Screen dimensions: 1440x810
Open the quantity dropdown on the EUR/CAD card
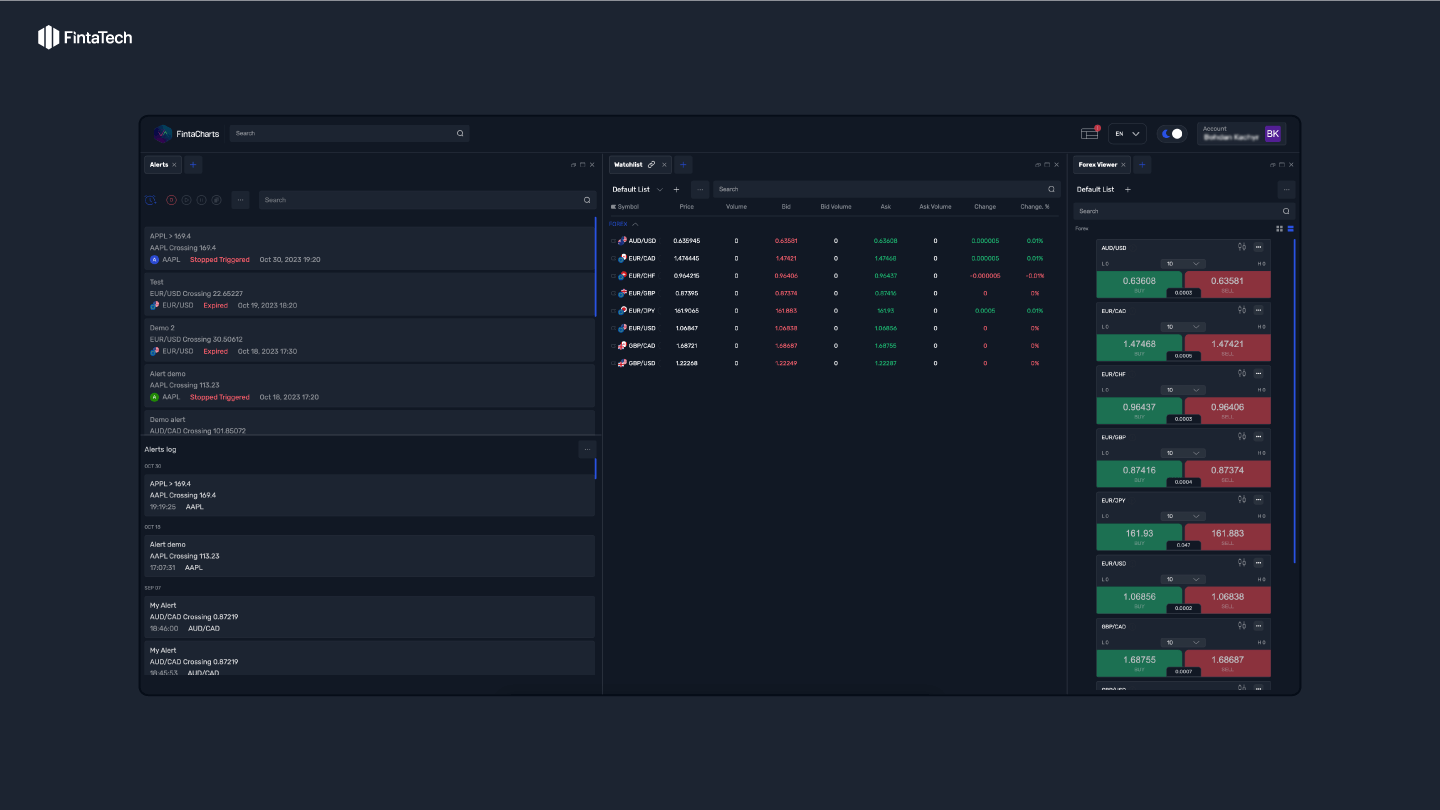[x=1183, y=327]
